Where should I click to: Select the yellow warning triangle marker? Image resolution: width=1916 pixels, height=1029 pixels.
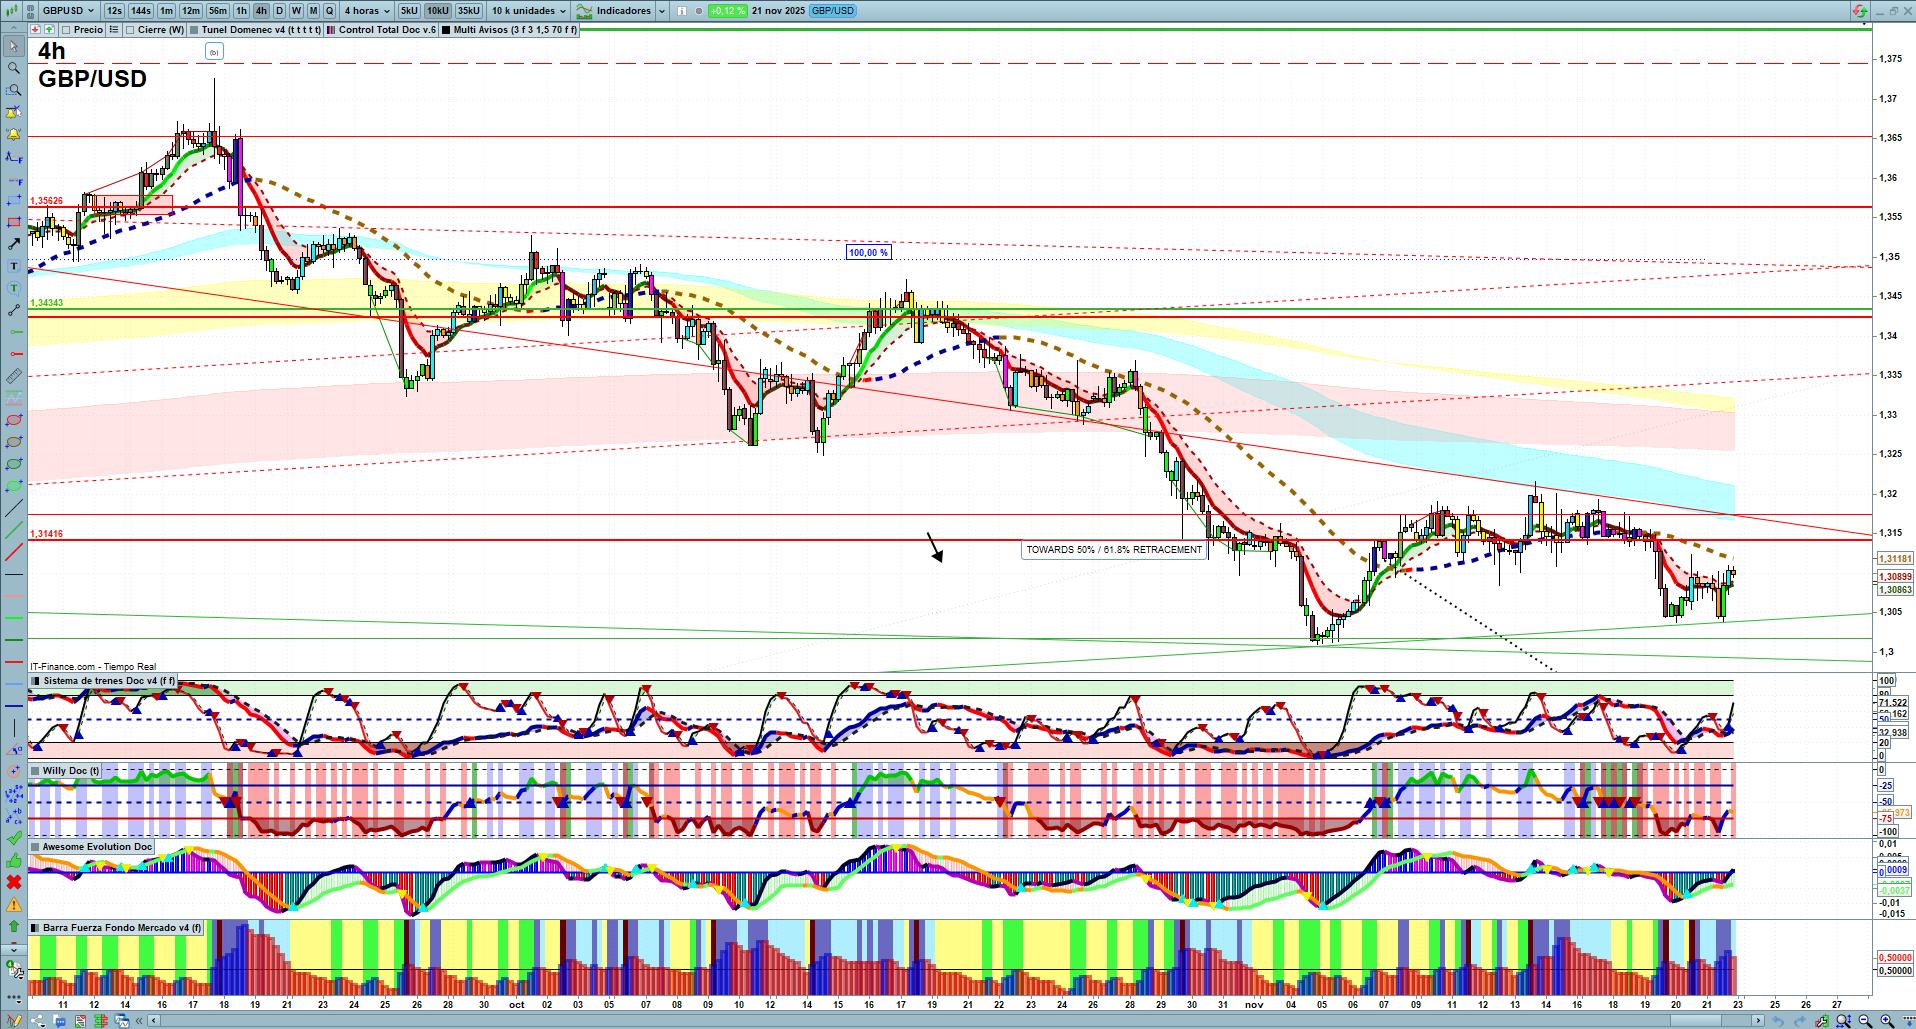coord(13,904)
